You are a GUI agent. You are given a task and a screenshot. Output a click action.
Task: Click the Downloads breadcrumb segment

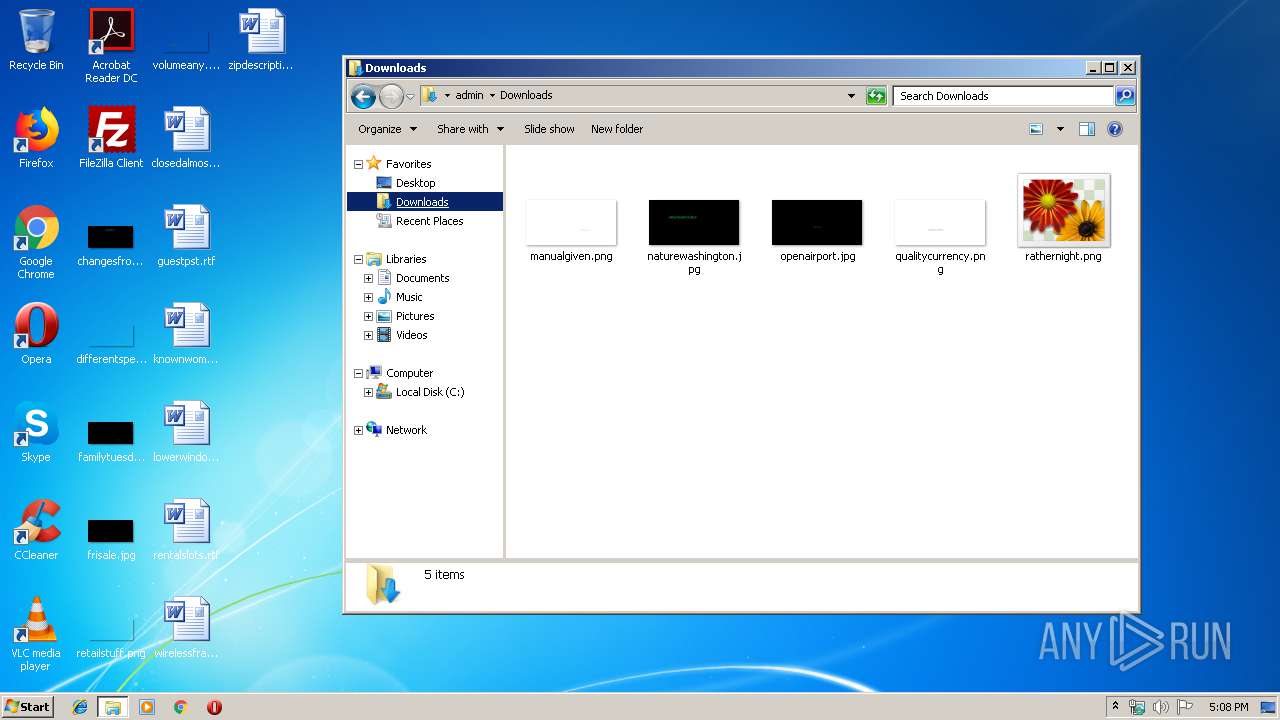(526, 96)
